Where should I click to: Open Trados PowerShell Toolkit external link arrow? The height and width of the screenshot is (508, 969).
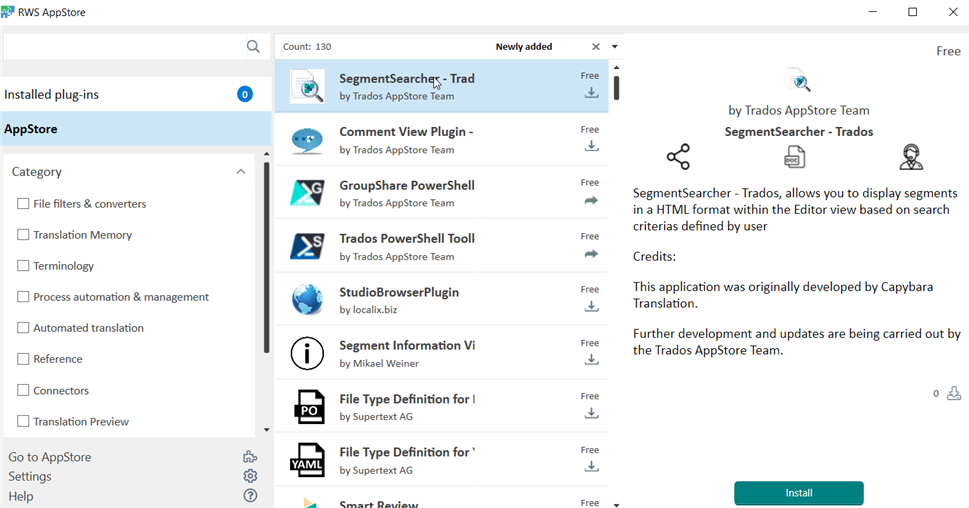tap(591, 253)
